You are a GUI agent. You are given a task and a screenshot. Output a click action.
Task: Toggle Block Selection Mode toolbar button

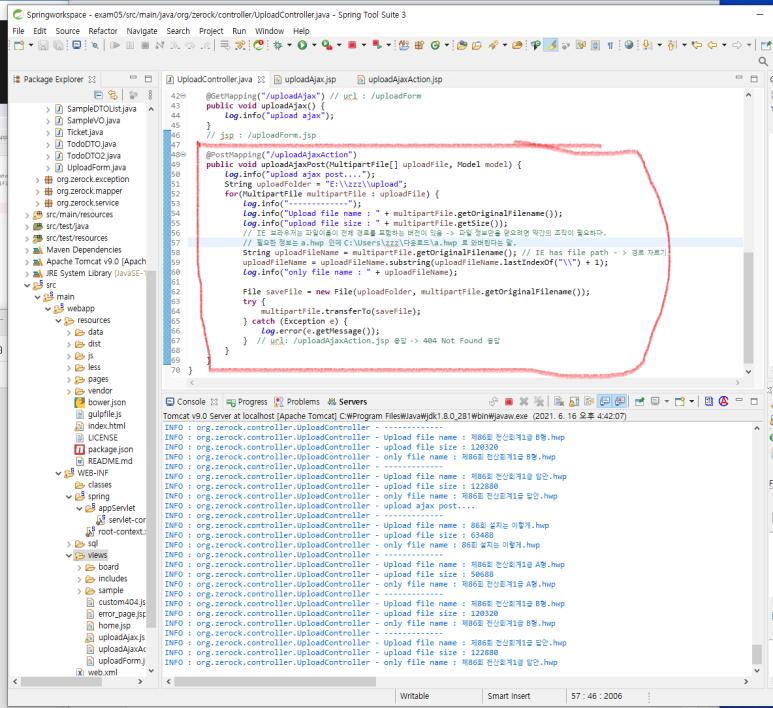point(596,45)
